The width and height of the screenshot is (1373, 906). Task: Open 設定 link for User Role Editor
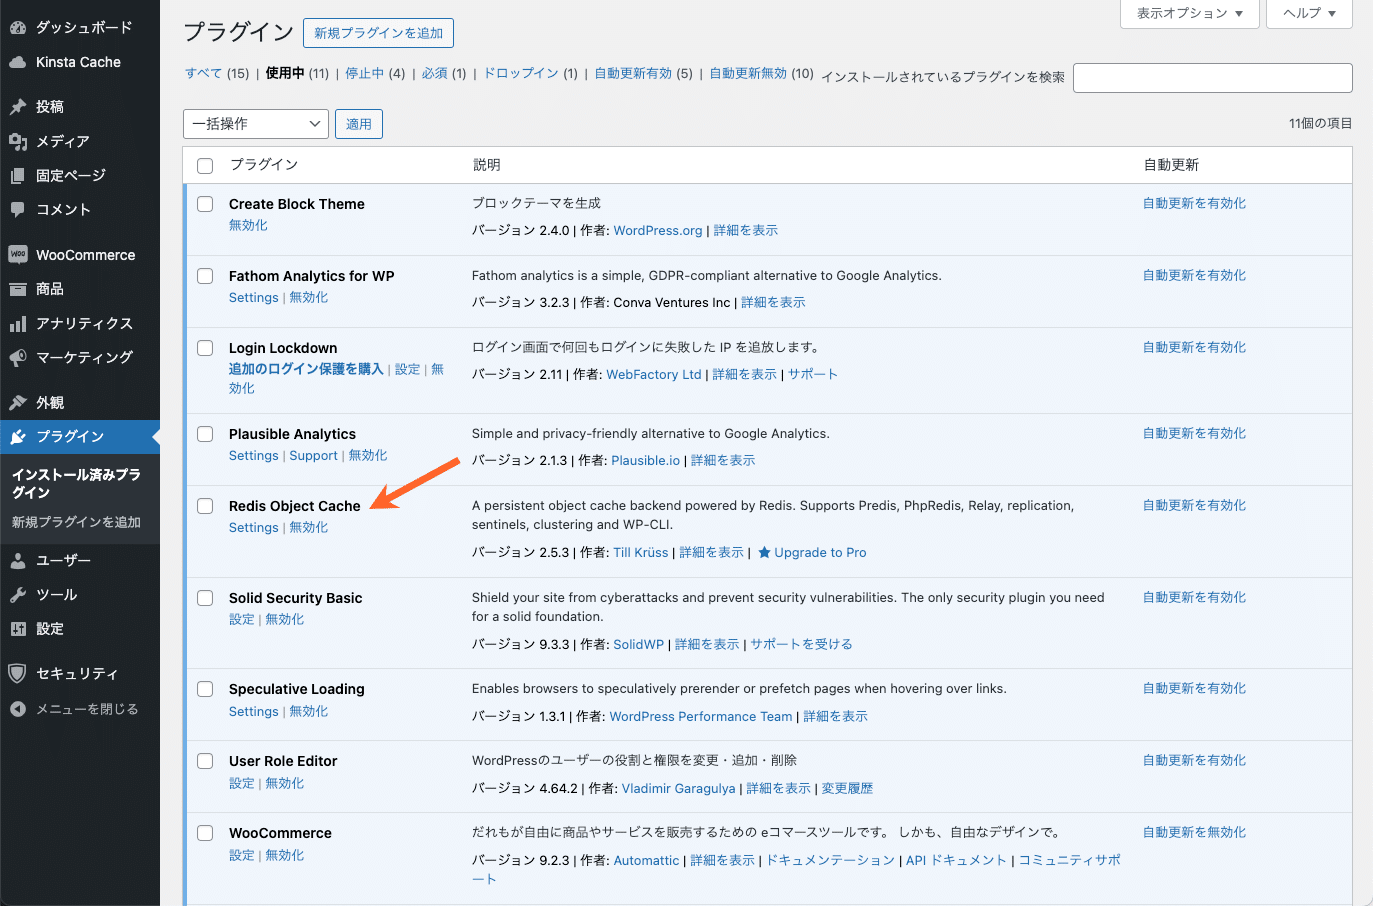point(242,783)
